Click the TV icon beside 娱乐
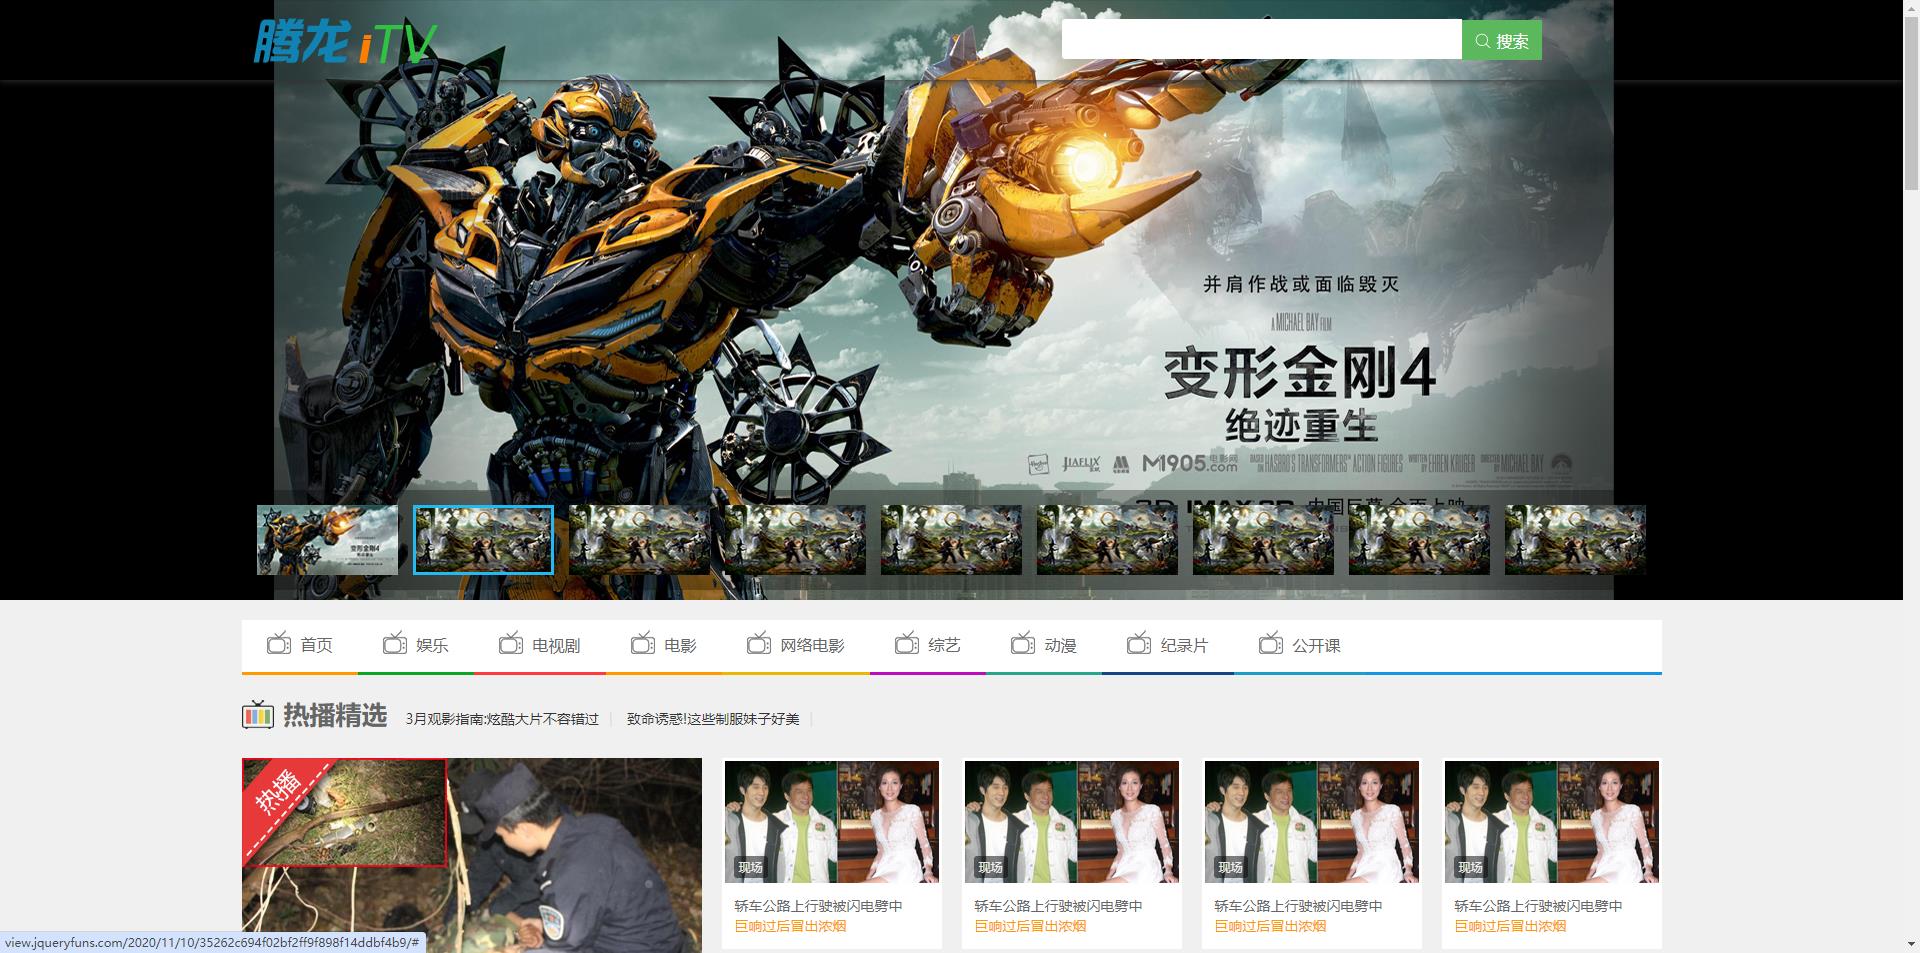Viewport: 1920px width, 953px height. pos(395,643)
